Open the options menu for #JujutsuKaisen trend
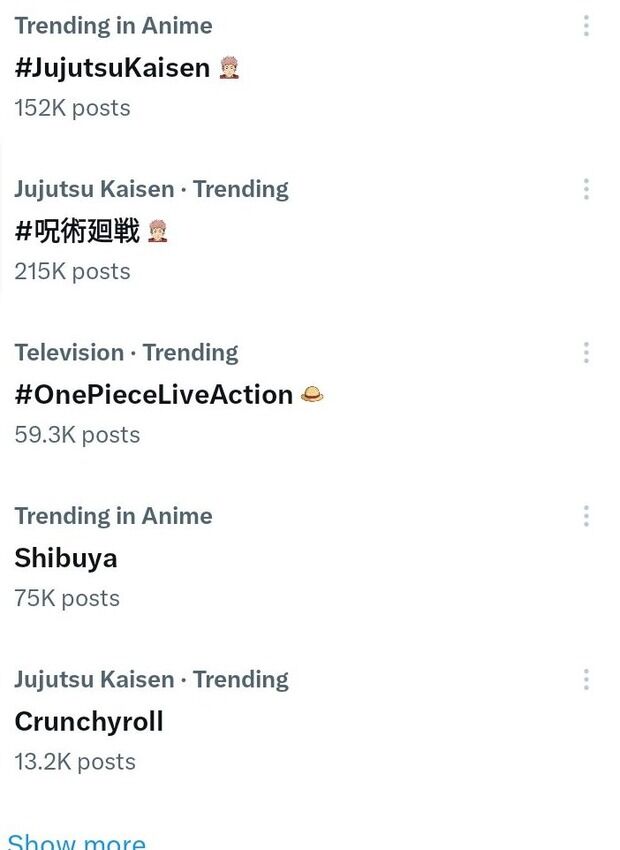Viewport: 620px width, 850px height. [x=586, y=26]
